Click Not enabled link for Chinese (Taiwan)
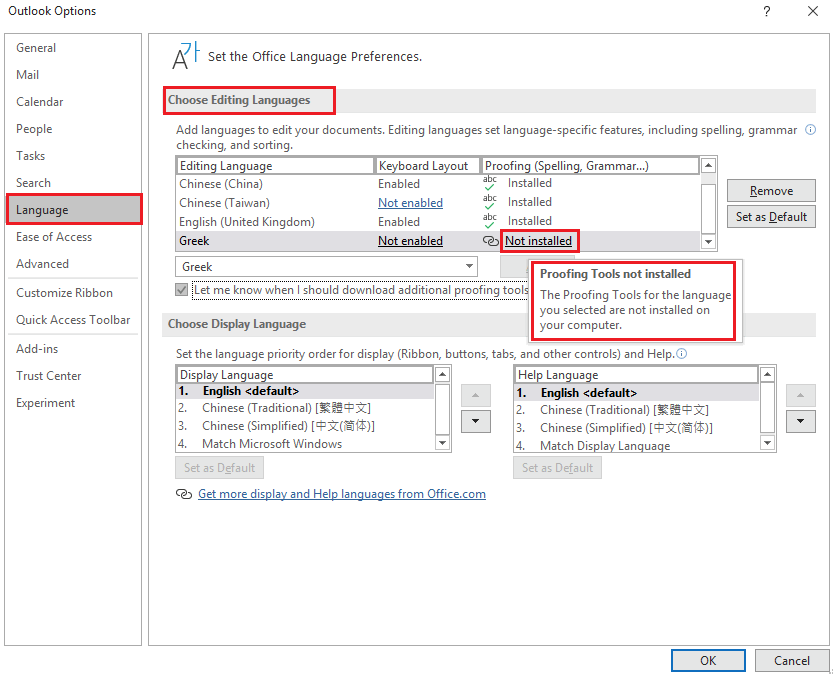The width and height of the screenshot is (833, 675). click(x=410, y=203)
